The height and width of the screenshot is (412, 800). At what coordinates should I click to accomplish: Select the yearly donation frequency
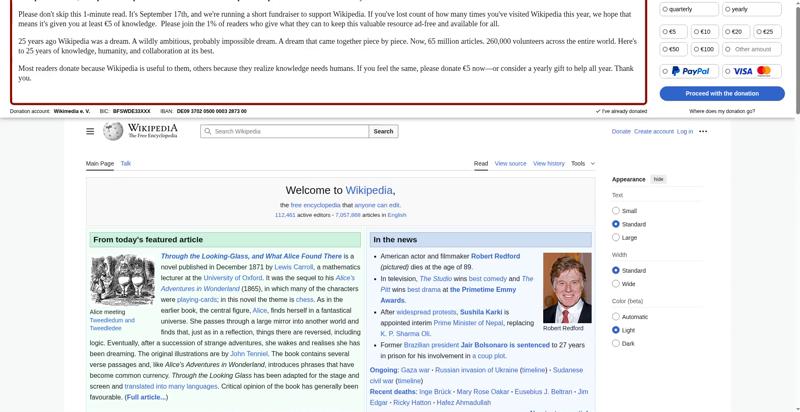click(752, 9)
